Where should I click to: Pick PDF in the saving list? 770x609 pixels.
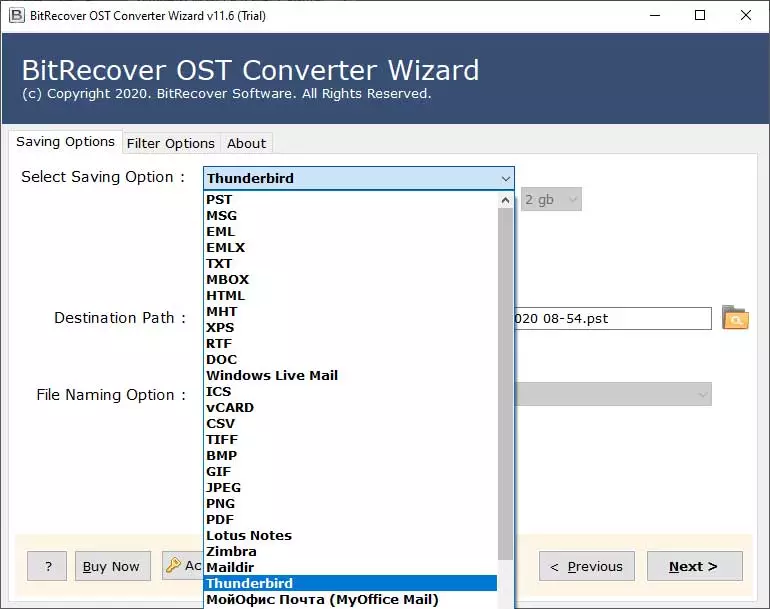coord(350,520)
